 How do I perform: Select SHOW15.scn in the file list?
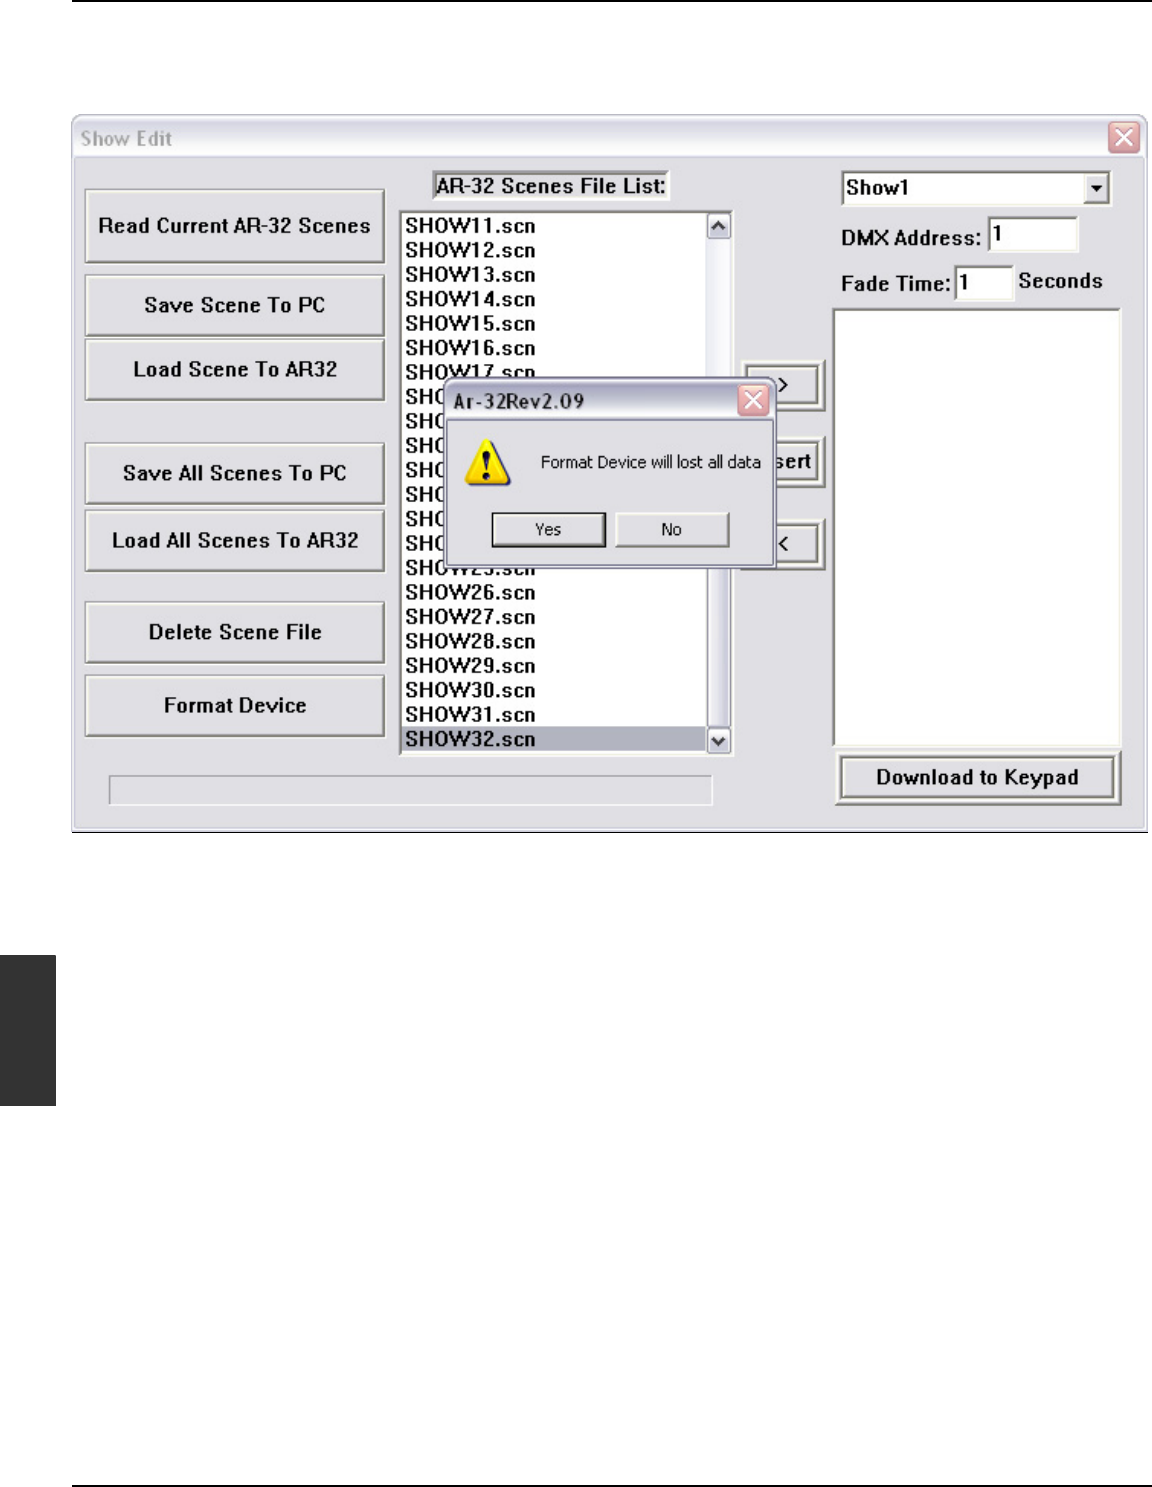click(x=555, y=324)
